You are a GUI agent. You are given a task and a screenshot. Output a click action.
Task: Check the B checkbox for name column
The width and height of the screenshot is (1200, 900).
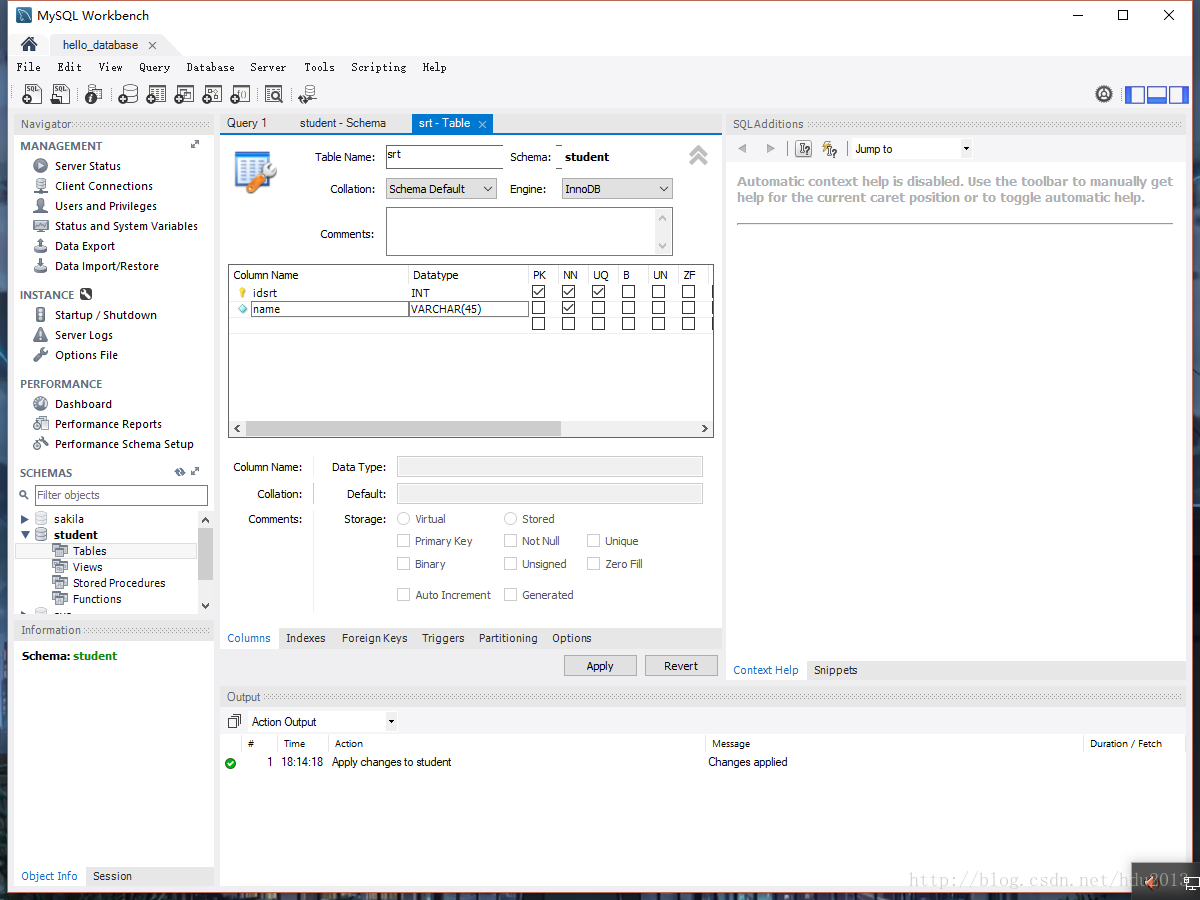[x=629, y=308]
